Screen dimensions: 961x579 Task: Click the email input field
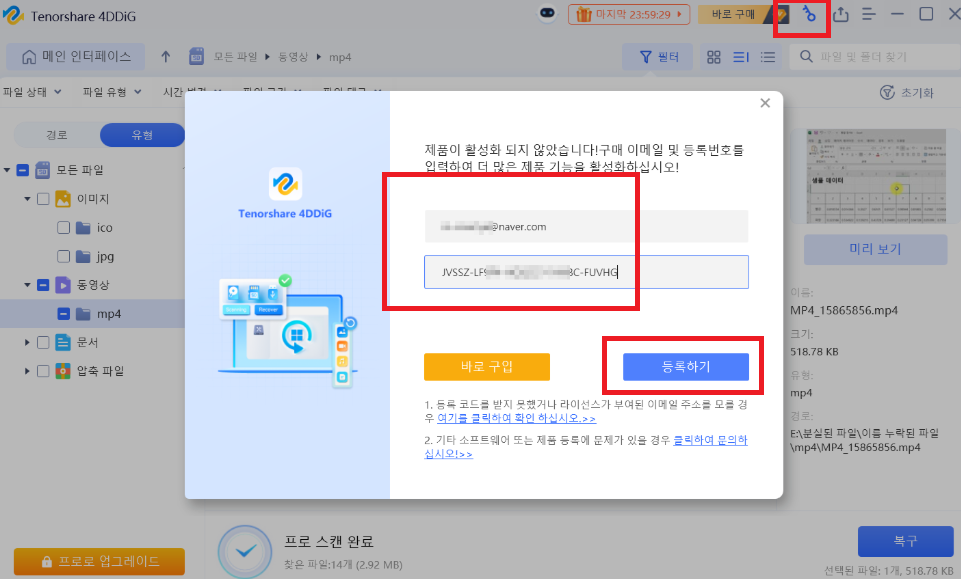click(x=586, y=227)
